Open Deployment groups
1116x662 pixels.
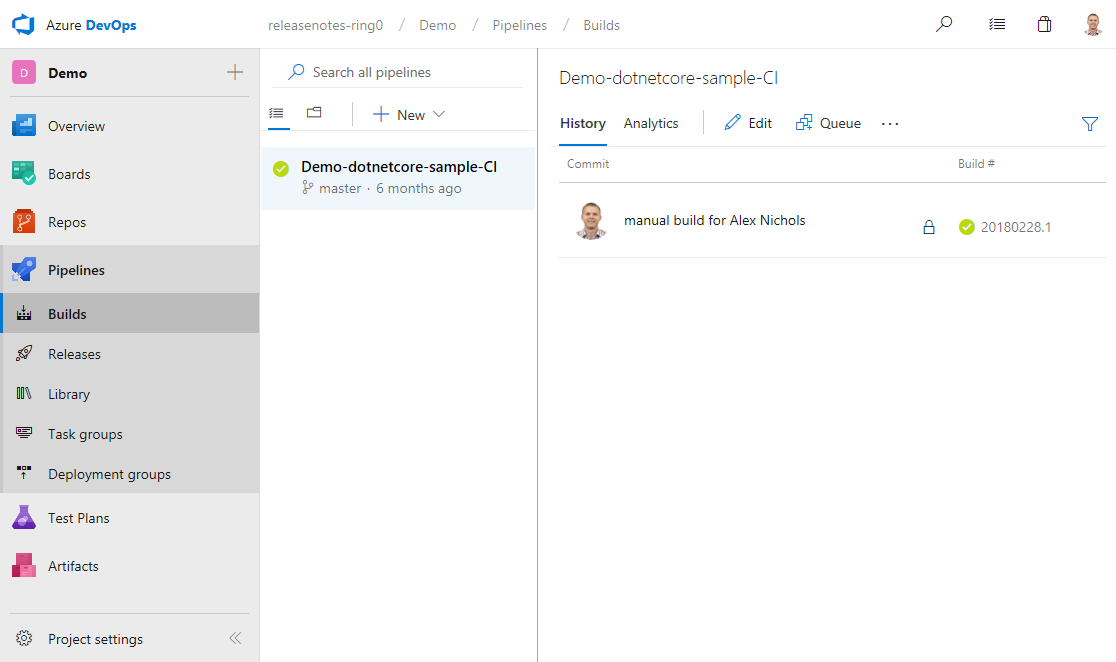[110, 473]
